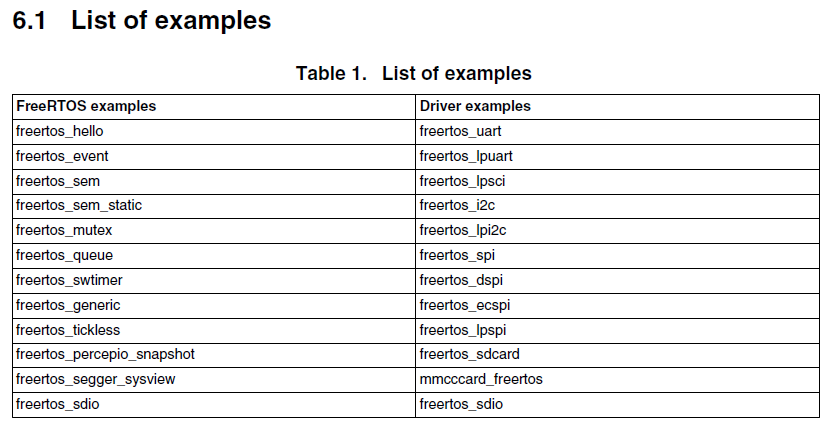Viewport: 833px width, 431px height.
Task: Click the freertos_tickless entry
Action: [x=68, y=329]
